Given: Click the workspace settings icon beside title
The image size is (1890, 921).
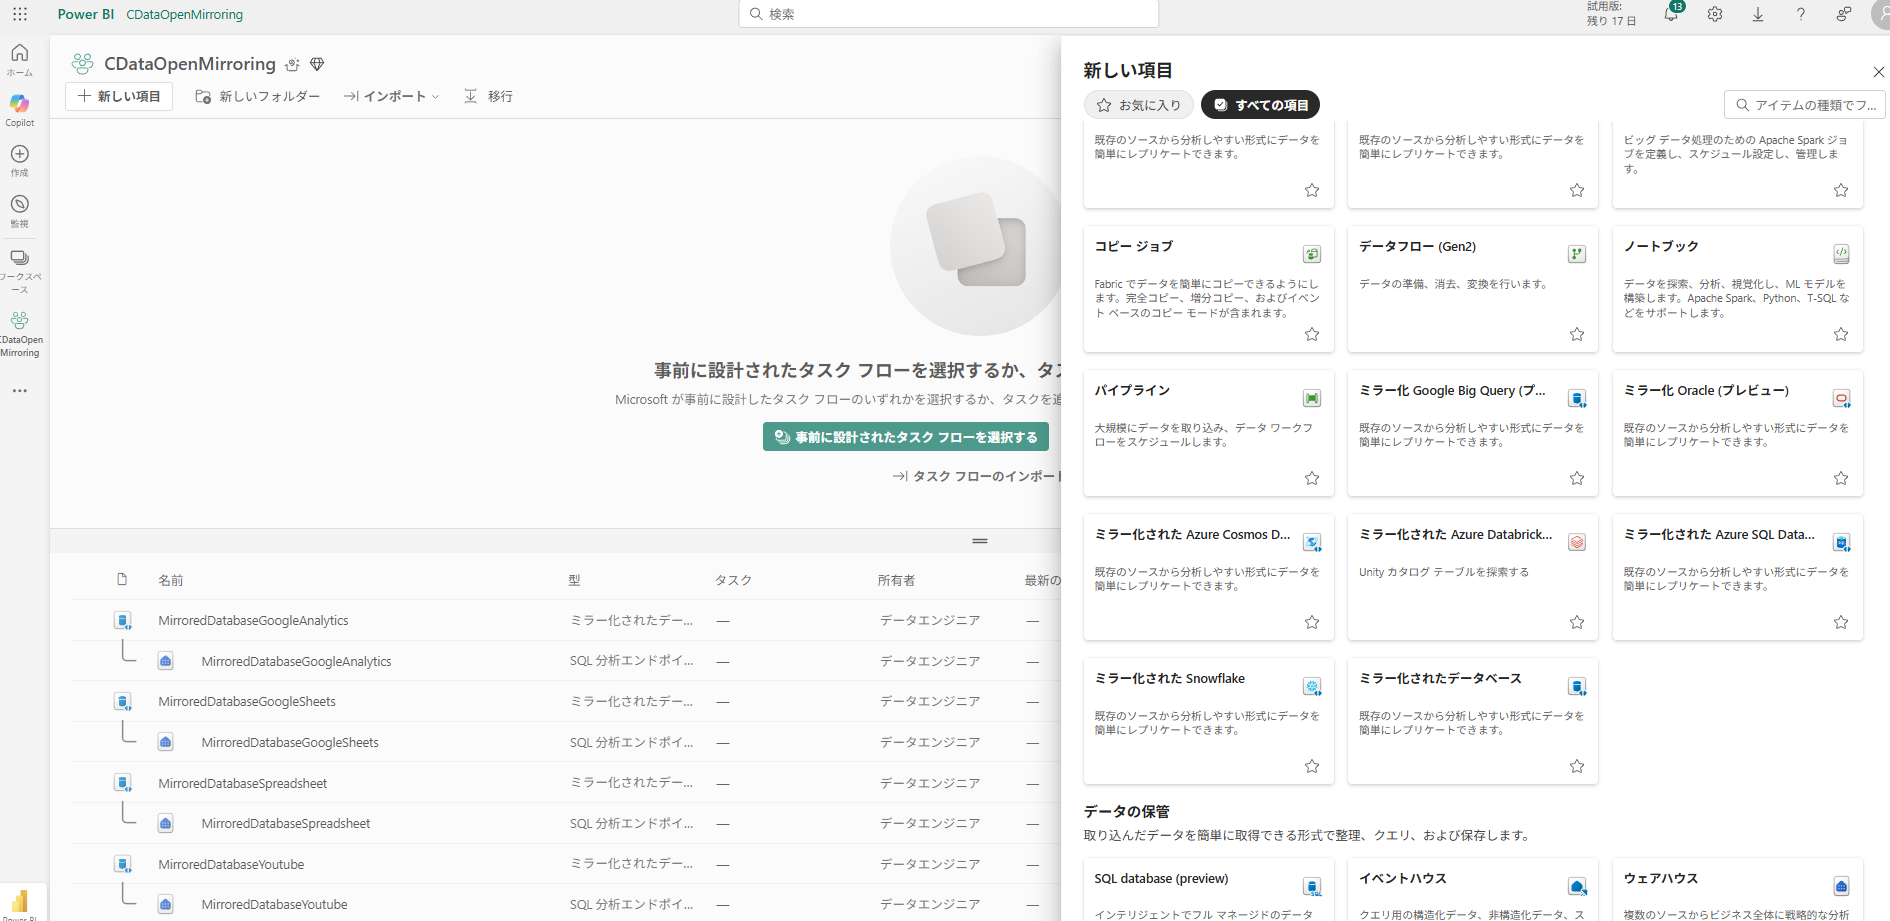Looking at the screenshot, I should coord(292,65).
